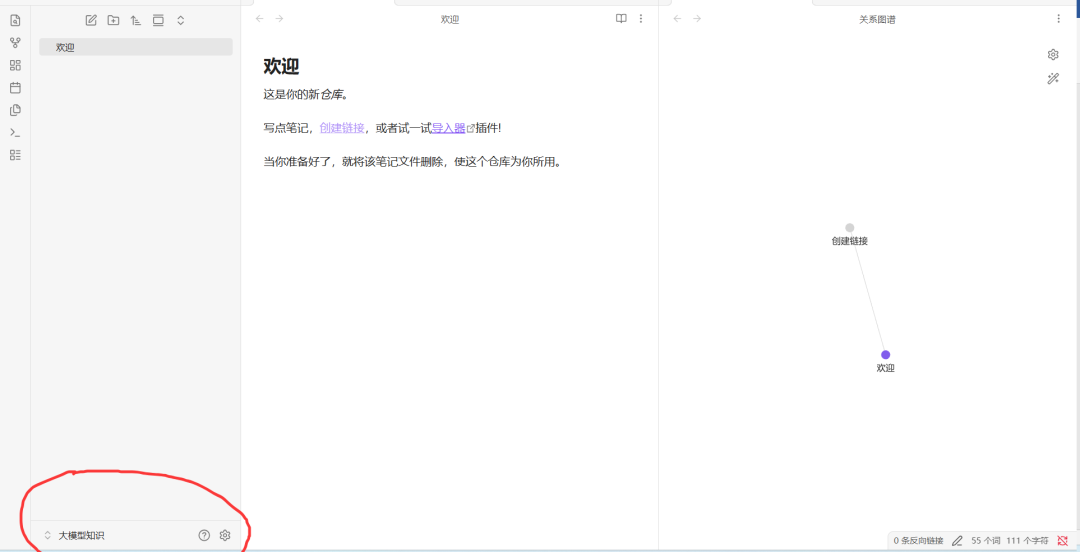This screenshot has height=552, width=1080.
Task: Open the 大模型知识 vault switcher
Action: pyautogui.click(x=74, y=535)
